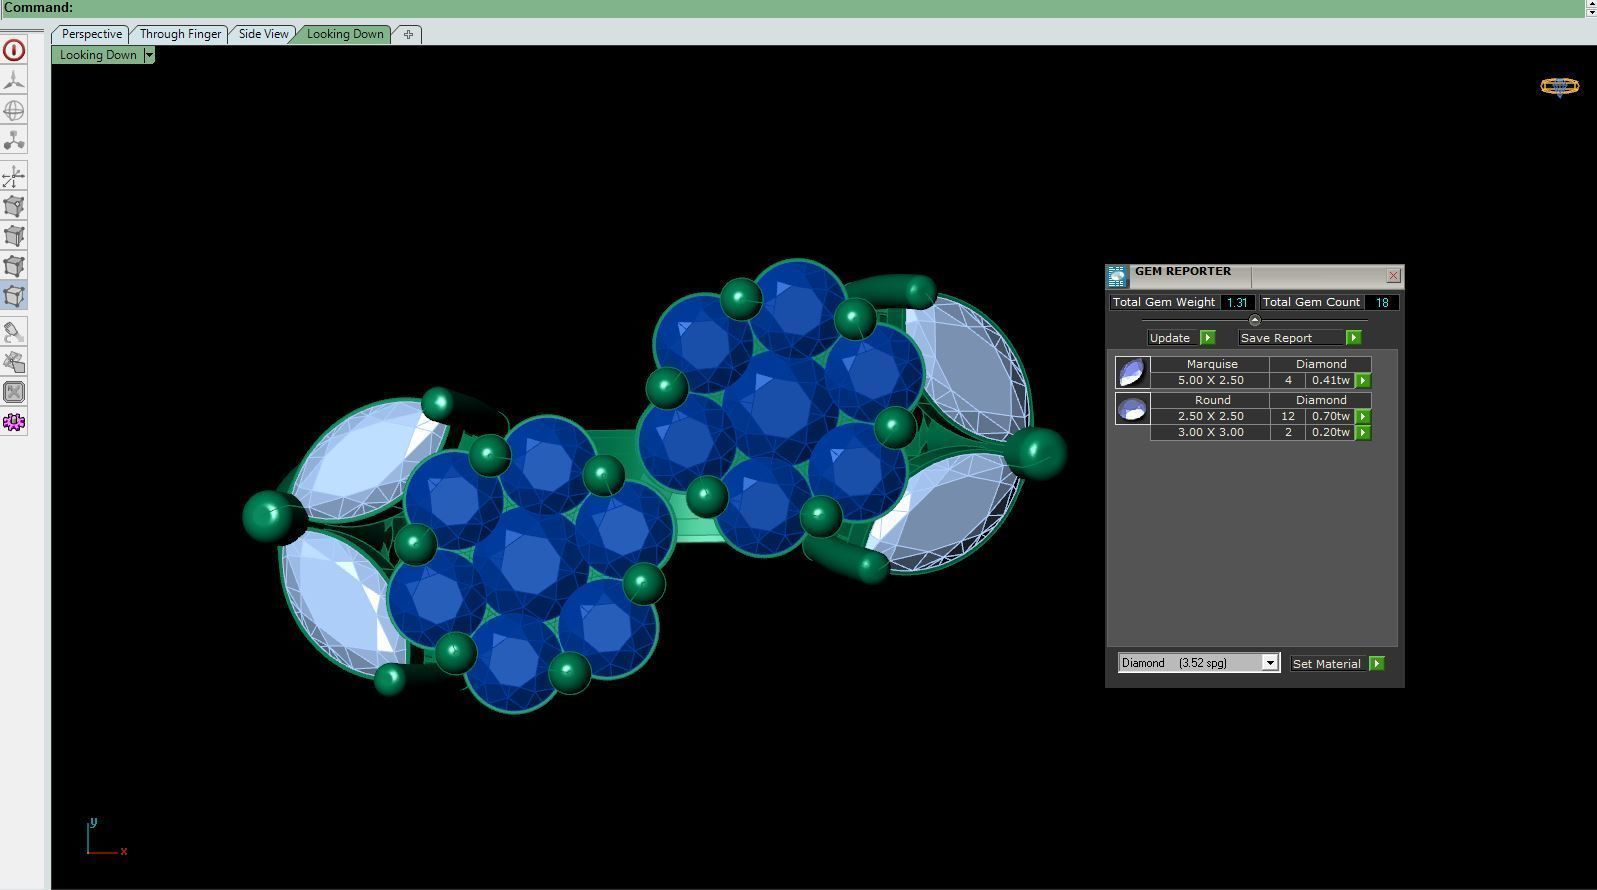Click the green arrow next to 0.41tw

point(1363,381)
